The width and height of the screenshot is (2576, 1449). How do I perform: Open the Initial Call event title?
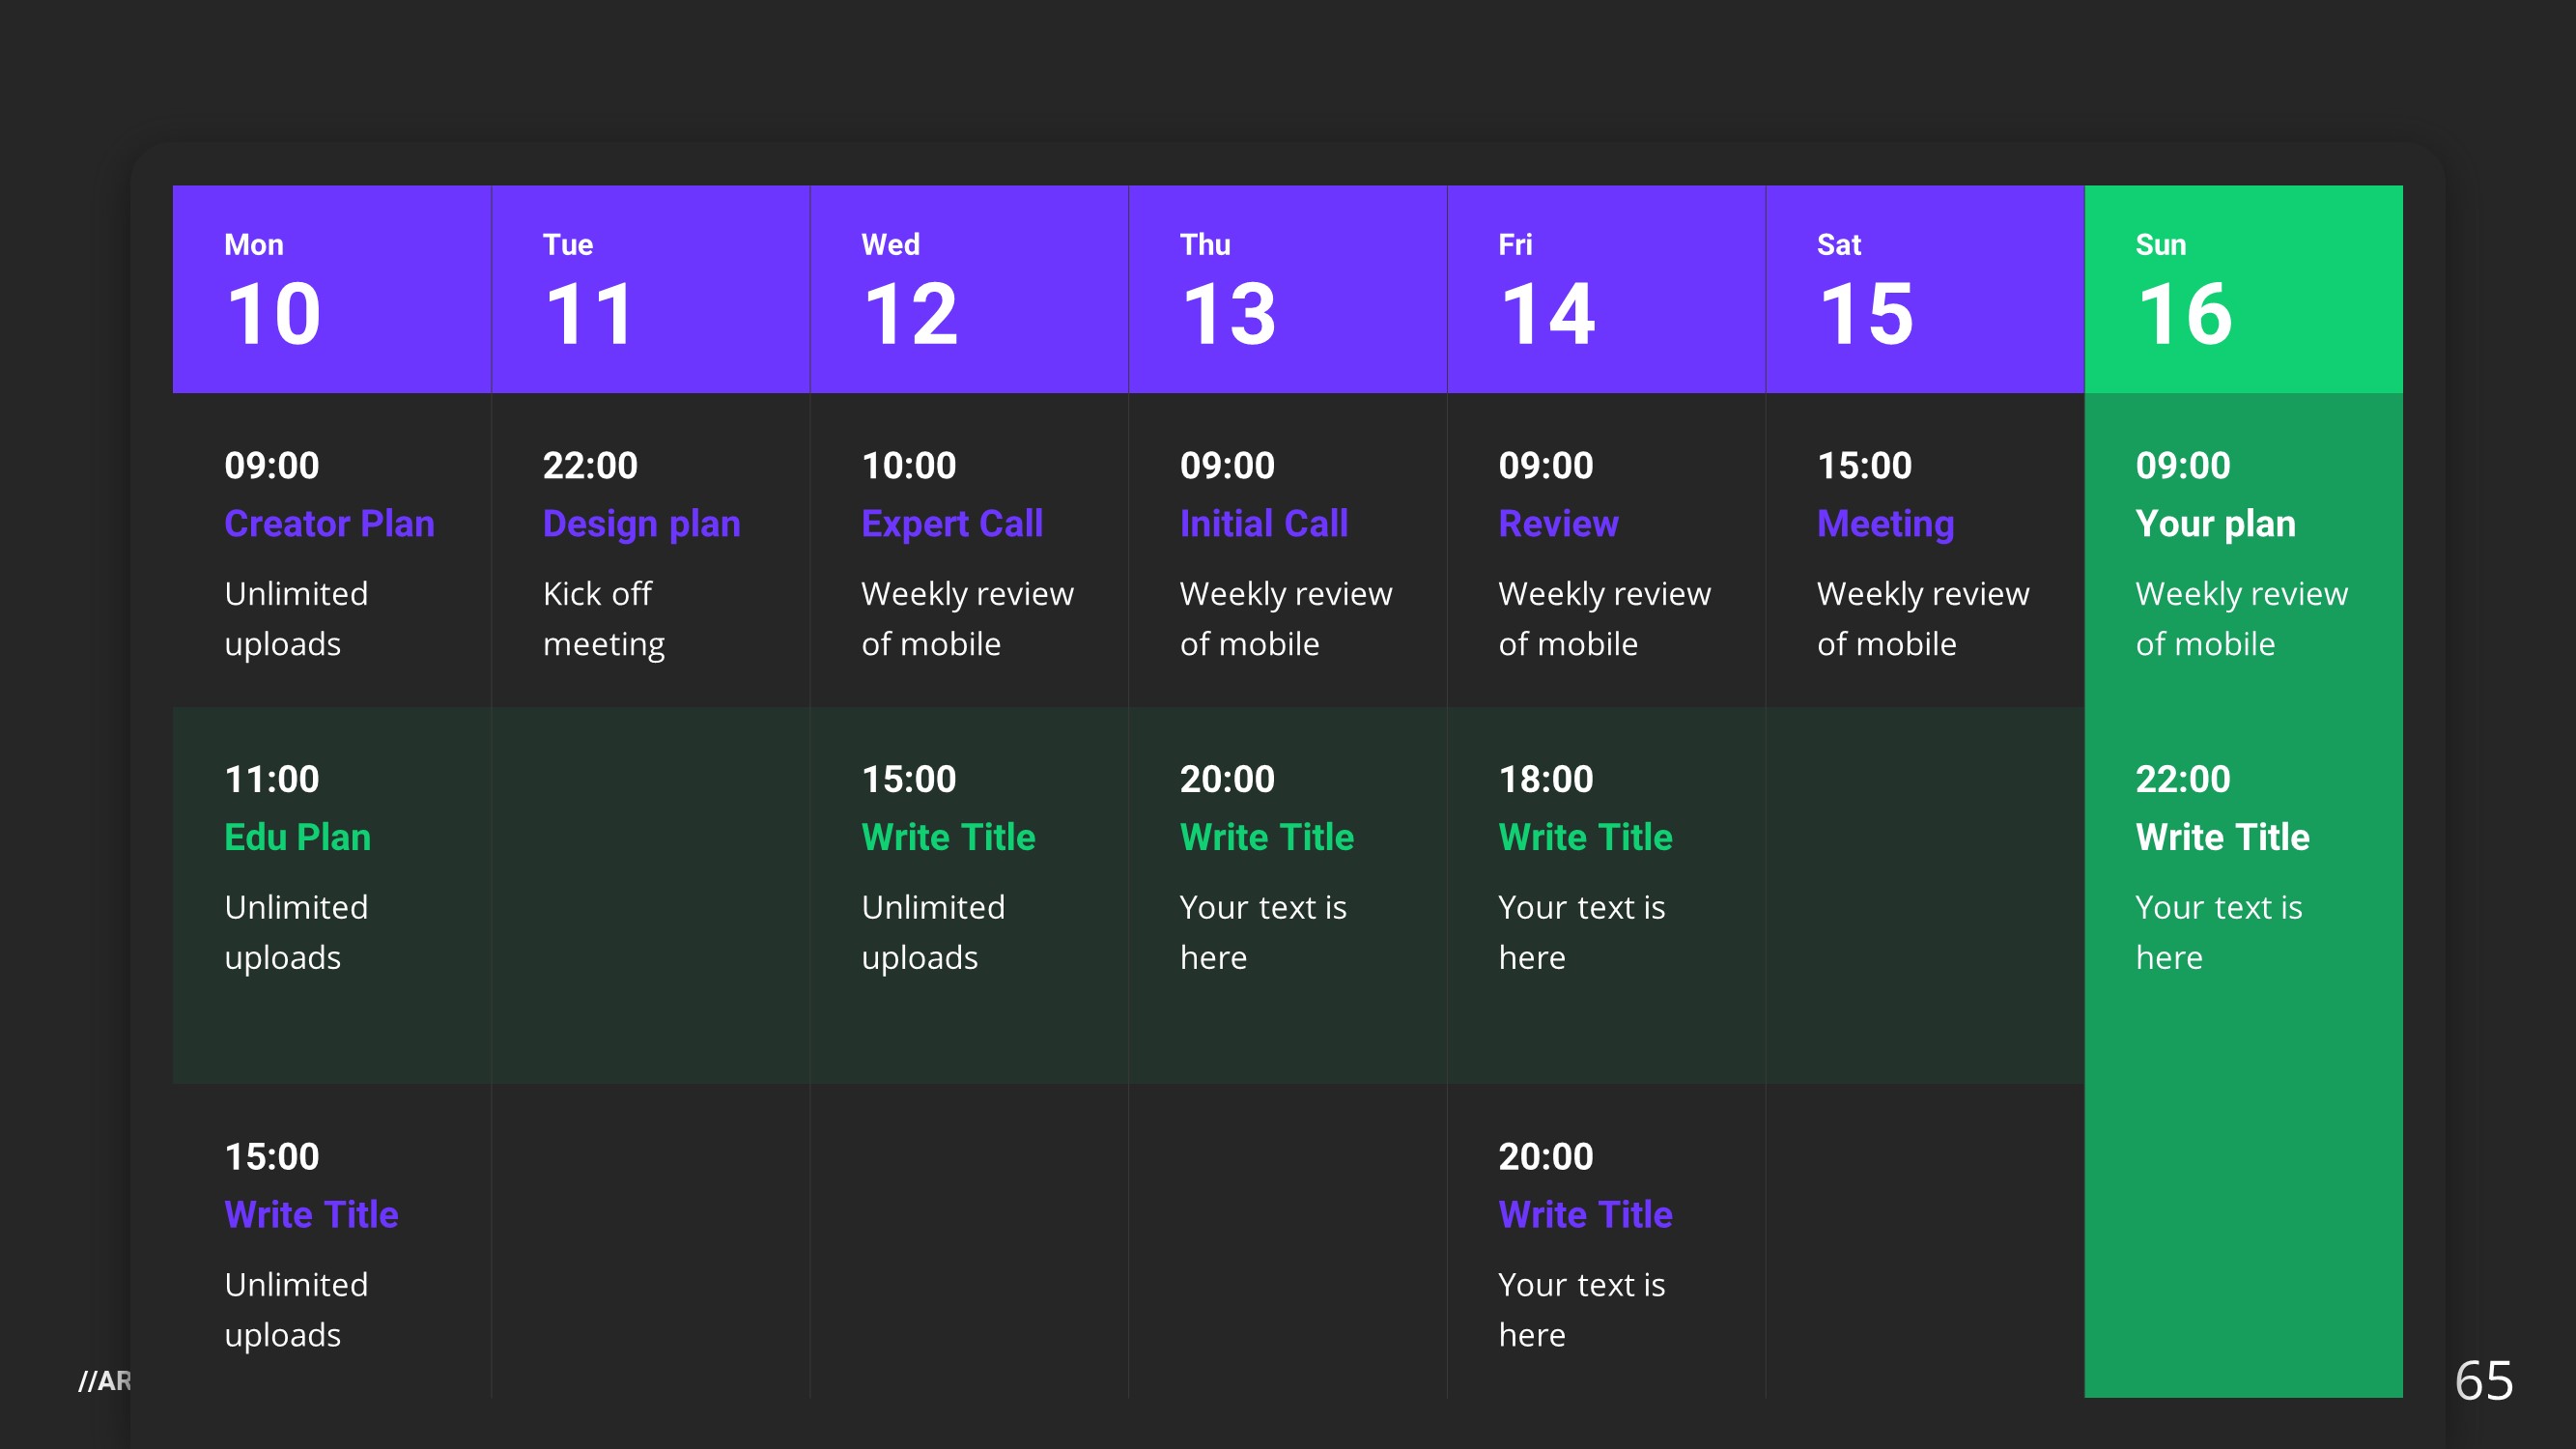pos(1263,524)
